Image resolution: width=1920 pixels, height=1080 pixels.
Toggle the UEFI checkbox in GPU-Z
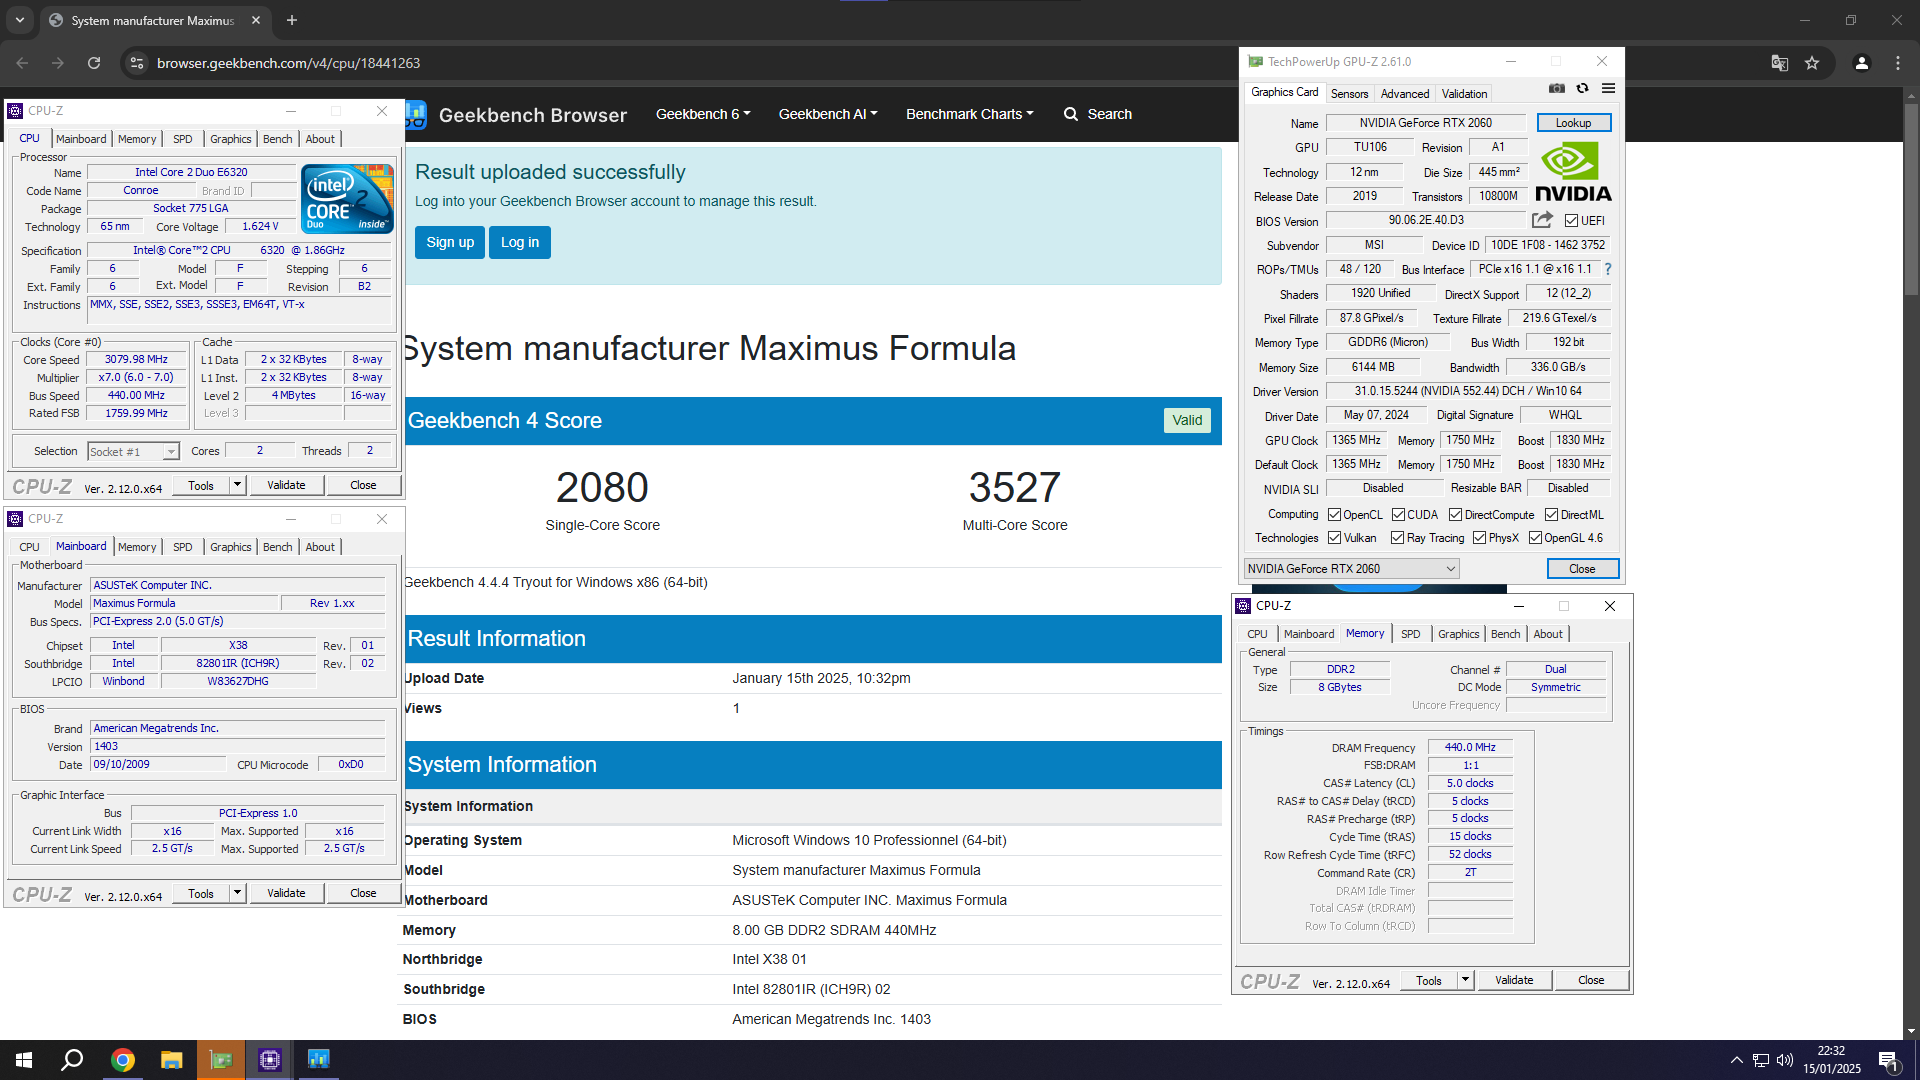click(x=1571, y=221)
